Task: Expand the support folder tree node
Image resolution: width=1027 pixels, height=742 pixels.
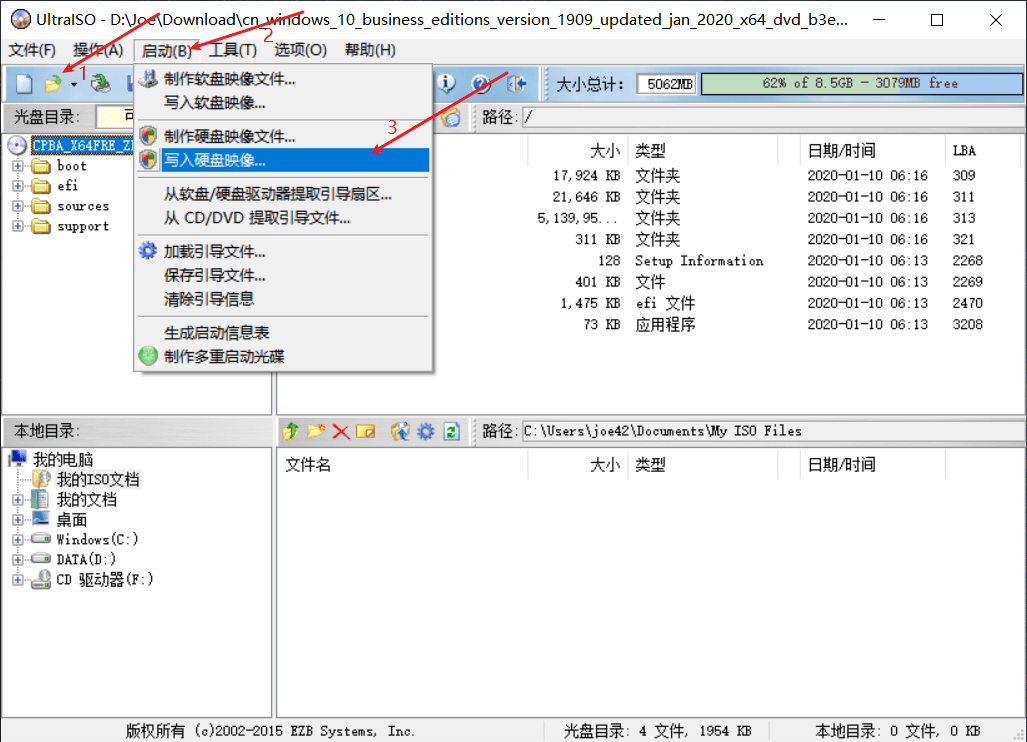Action: click(x=18, y=226)
